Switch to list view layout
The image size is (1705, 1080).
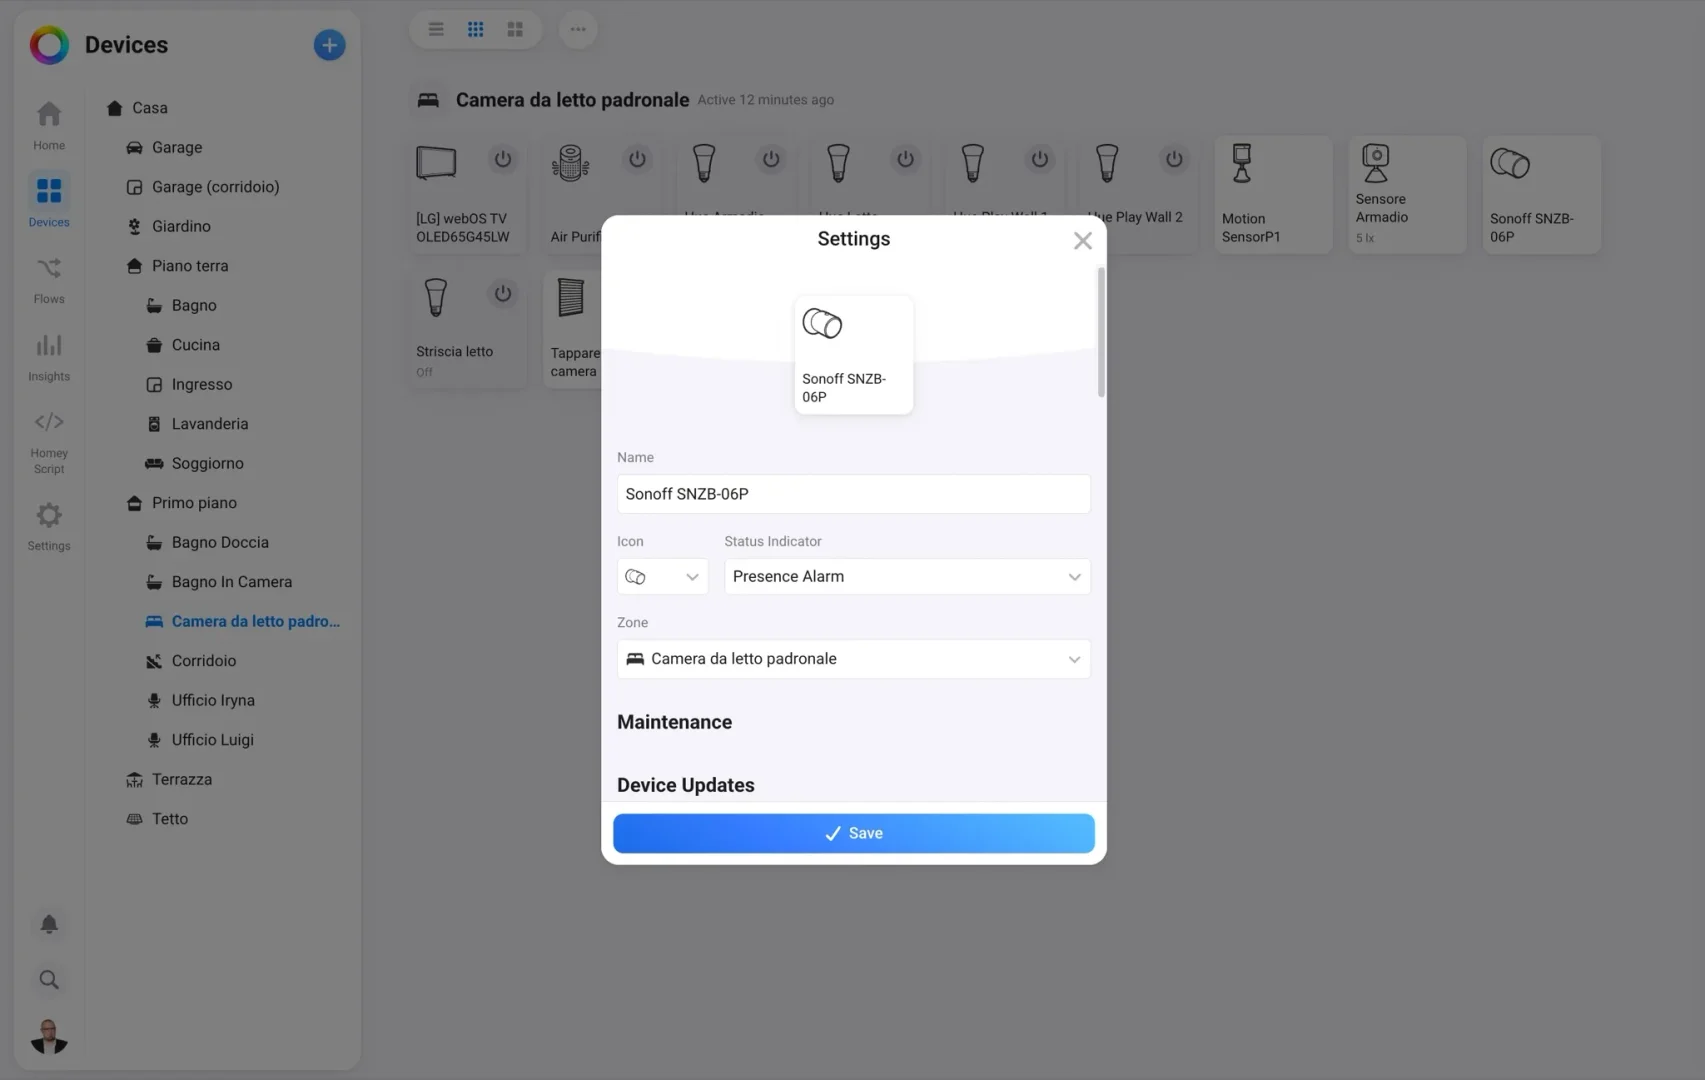coord(436,29)
